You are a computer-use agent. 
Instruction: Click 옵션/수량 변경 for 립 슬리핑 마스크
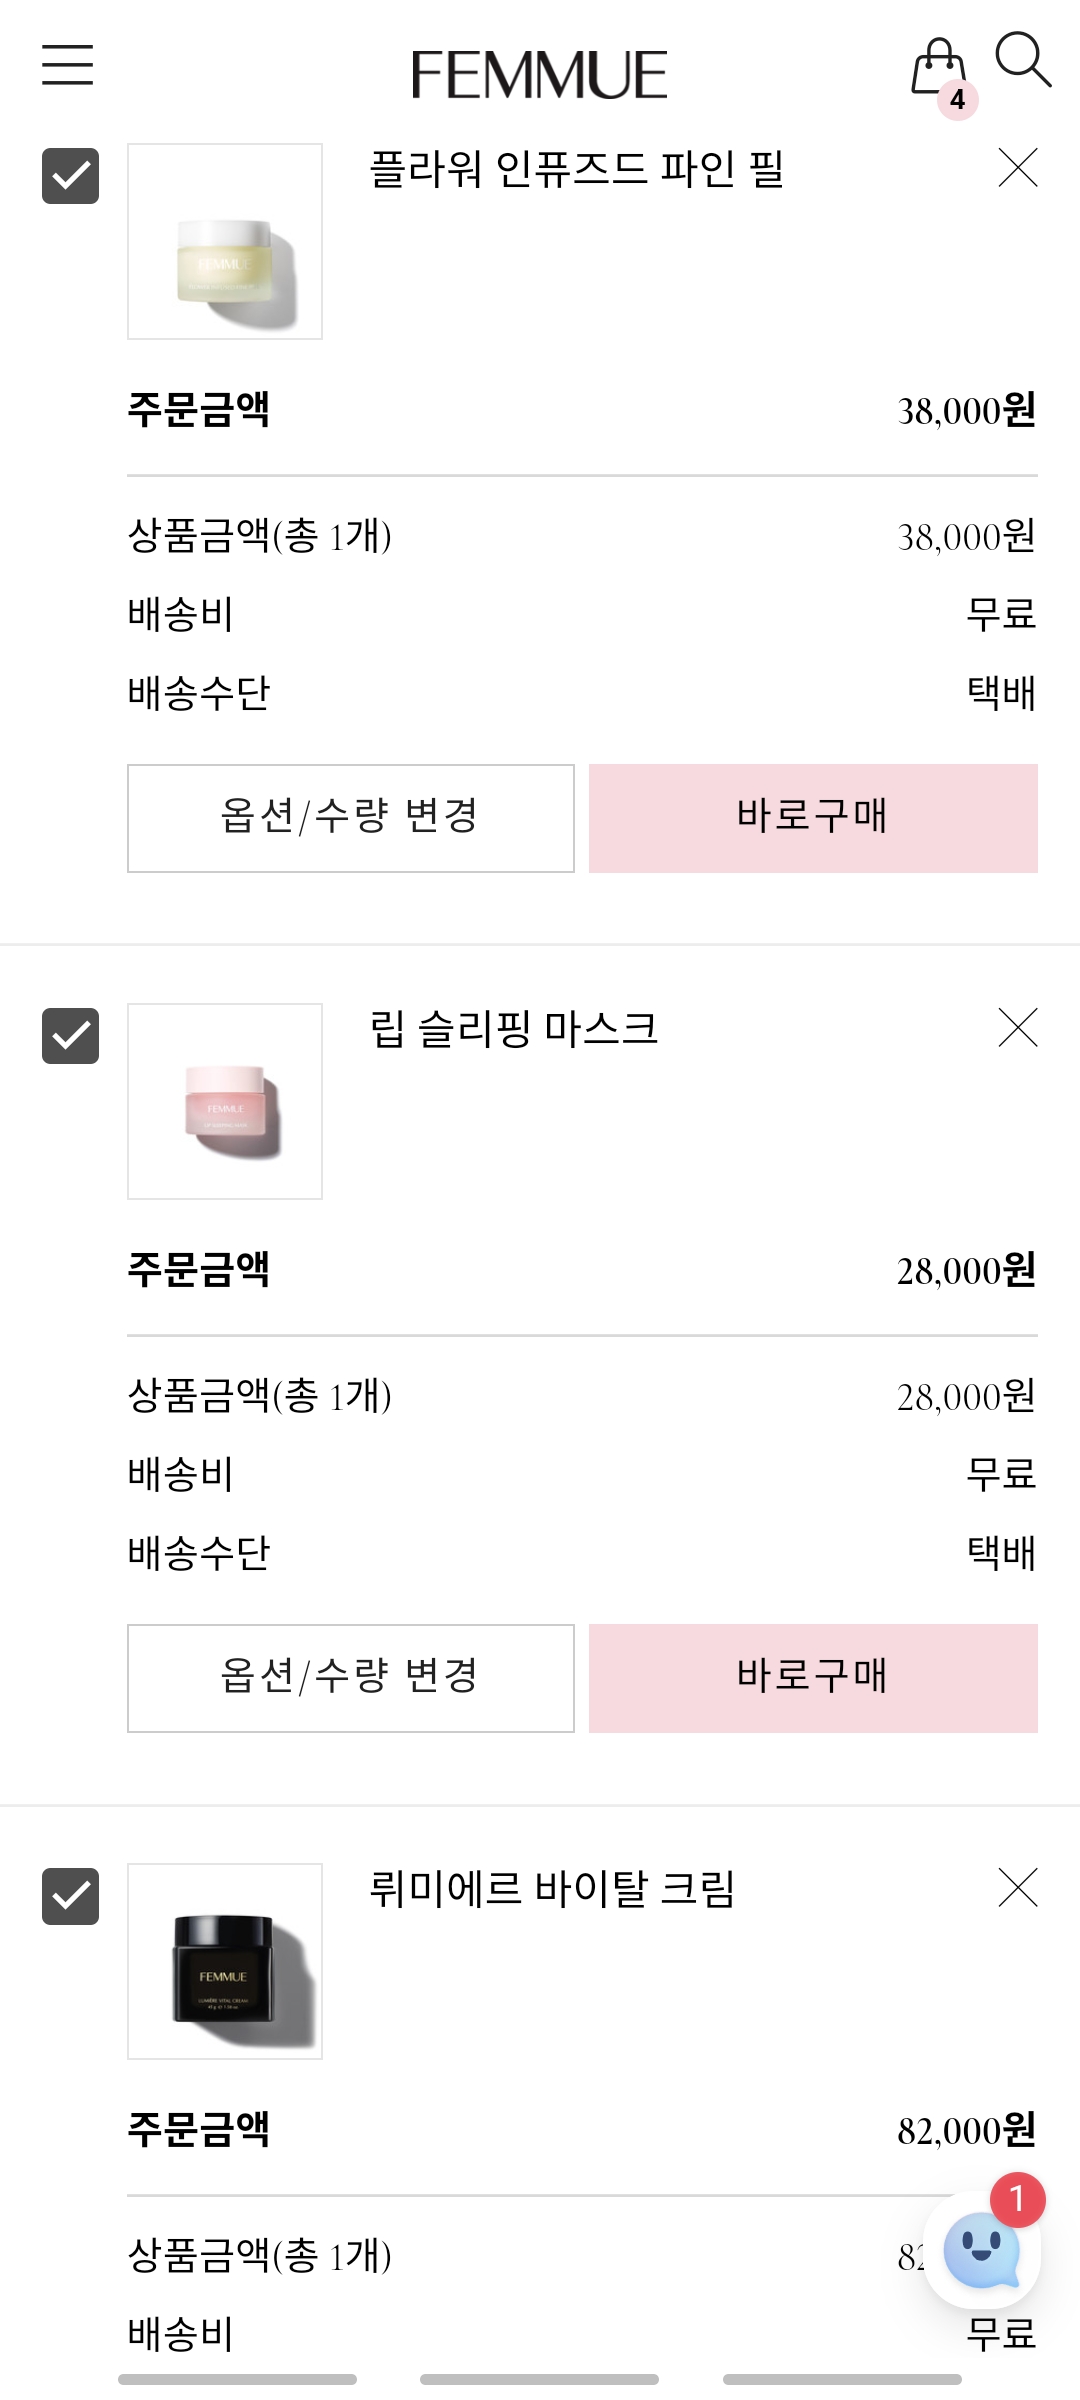[x=351, y=1678]
